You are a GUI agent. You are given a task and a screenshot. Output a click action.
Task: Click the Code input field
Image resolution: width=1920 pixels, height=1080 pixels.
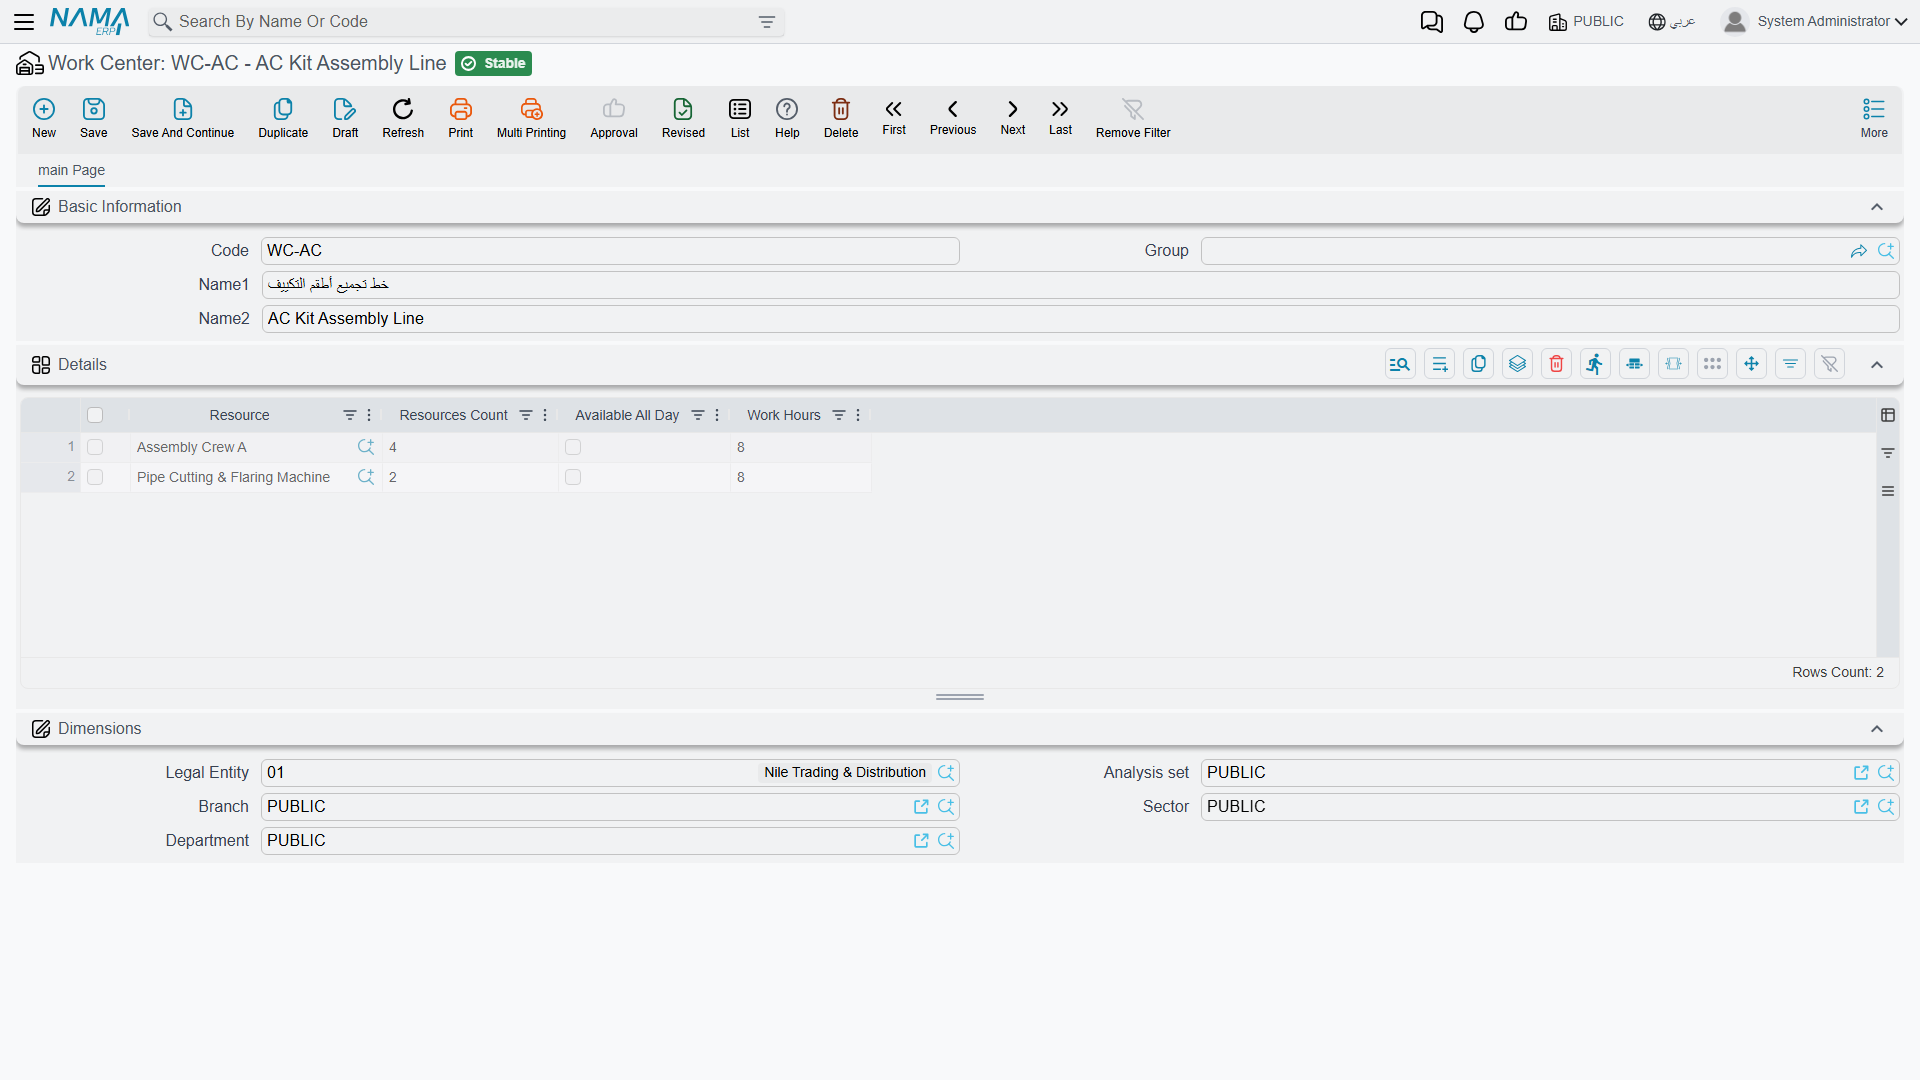(x=610, y=251)
